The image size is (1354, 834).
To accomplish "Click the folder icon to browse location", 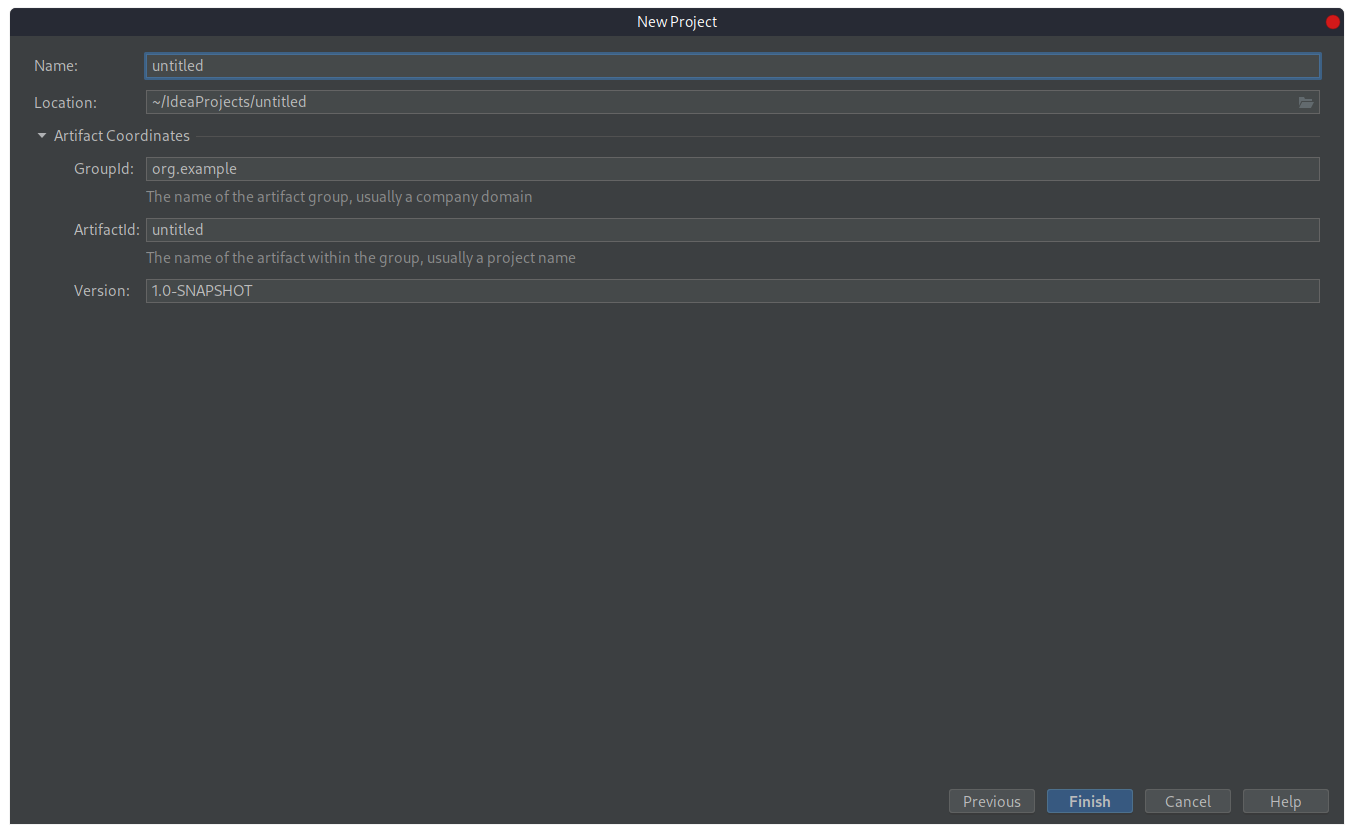I will pyautogui.click(x=1306, y=102).
